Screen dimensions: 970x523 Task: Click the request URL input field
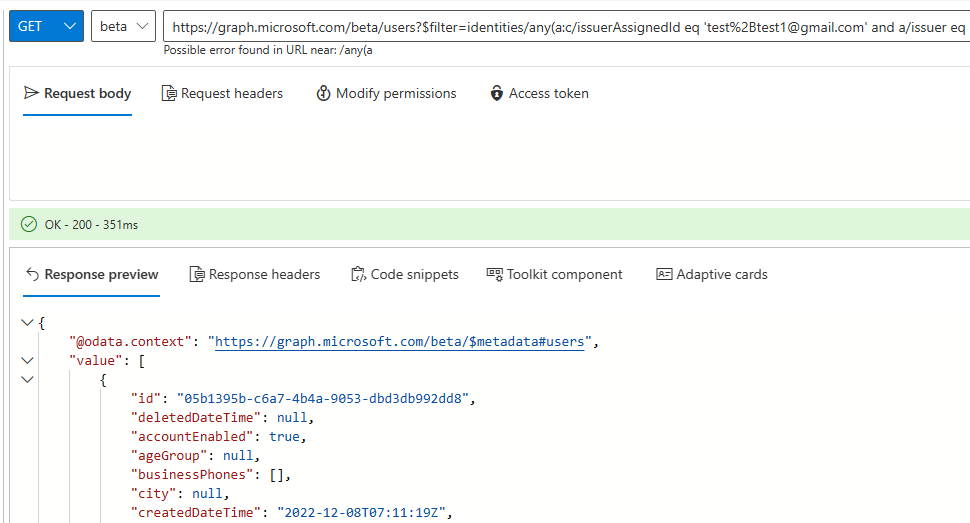(567, 27)
